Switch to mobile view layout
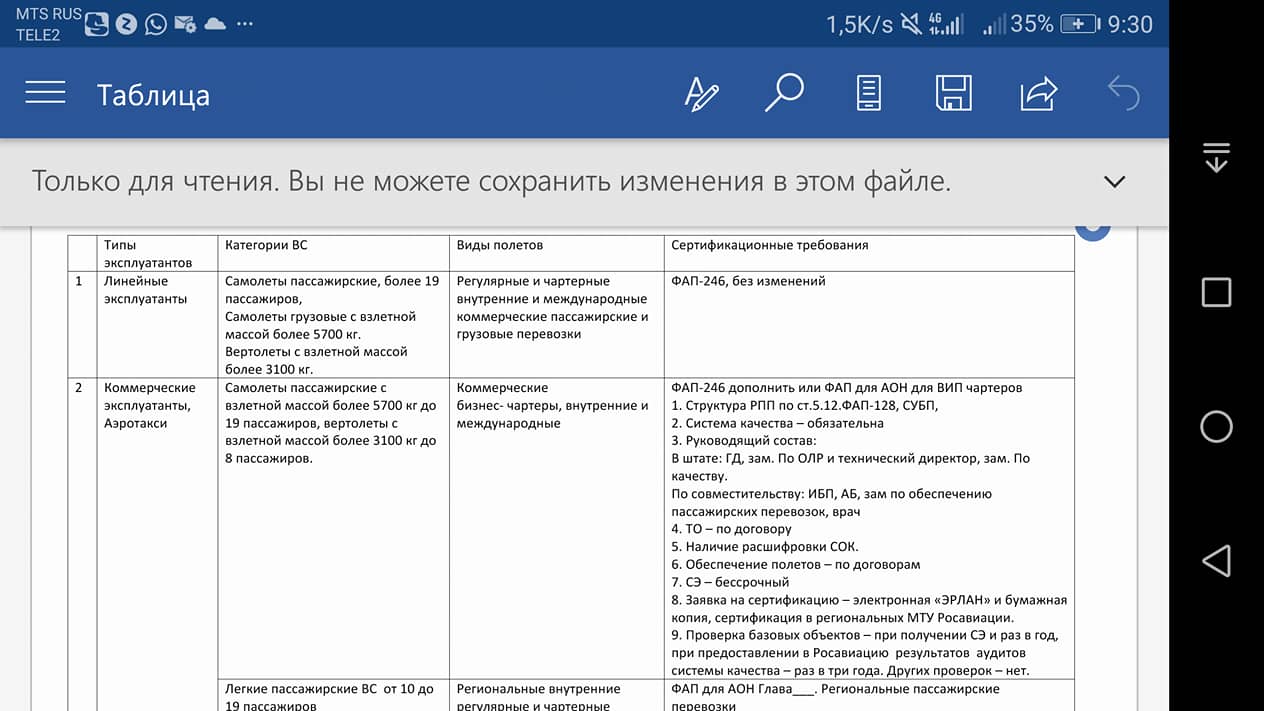 868,93
